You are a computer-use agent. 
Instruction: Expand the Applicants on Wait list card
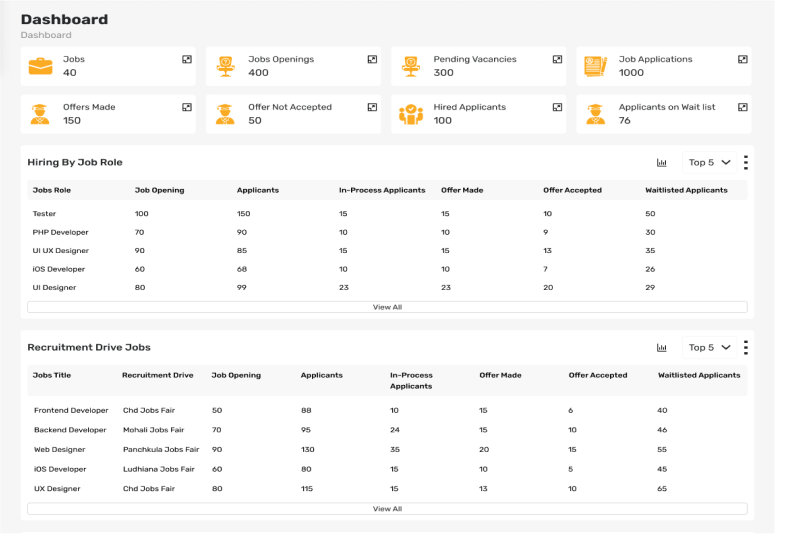742,107
